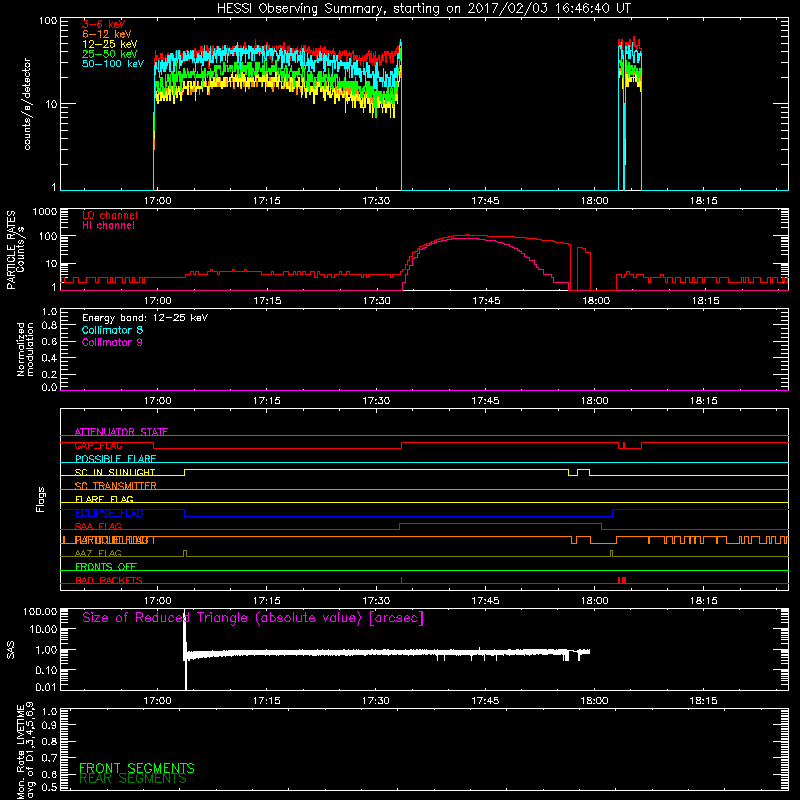This screenshot has height=800, width=800.
Task: Select the Collimator 8 legend entry
Action: [x=112, y=330]
